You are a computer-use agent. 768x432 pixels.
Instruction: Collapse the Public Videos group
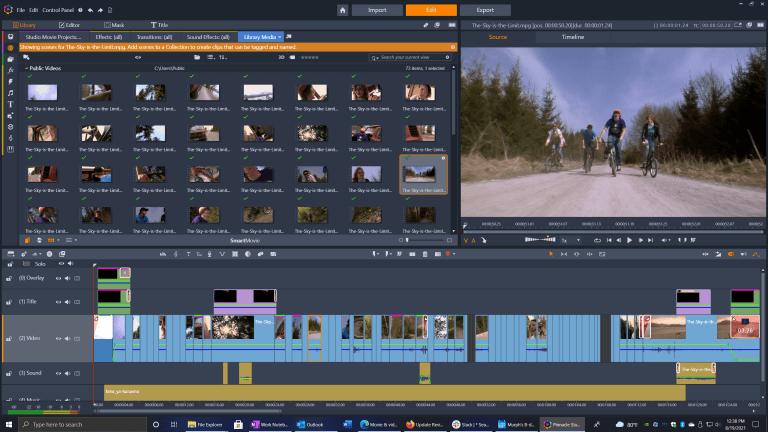[27, 69]
